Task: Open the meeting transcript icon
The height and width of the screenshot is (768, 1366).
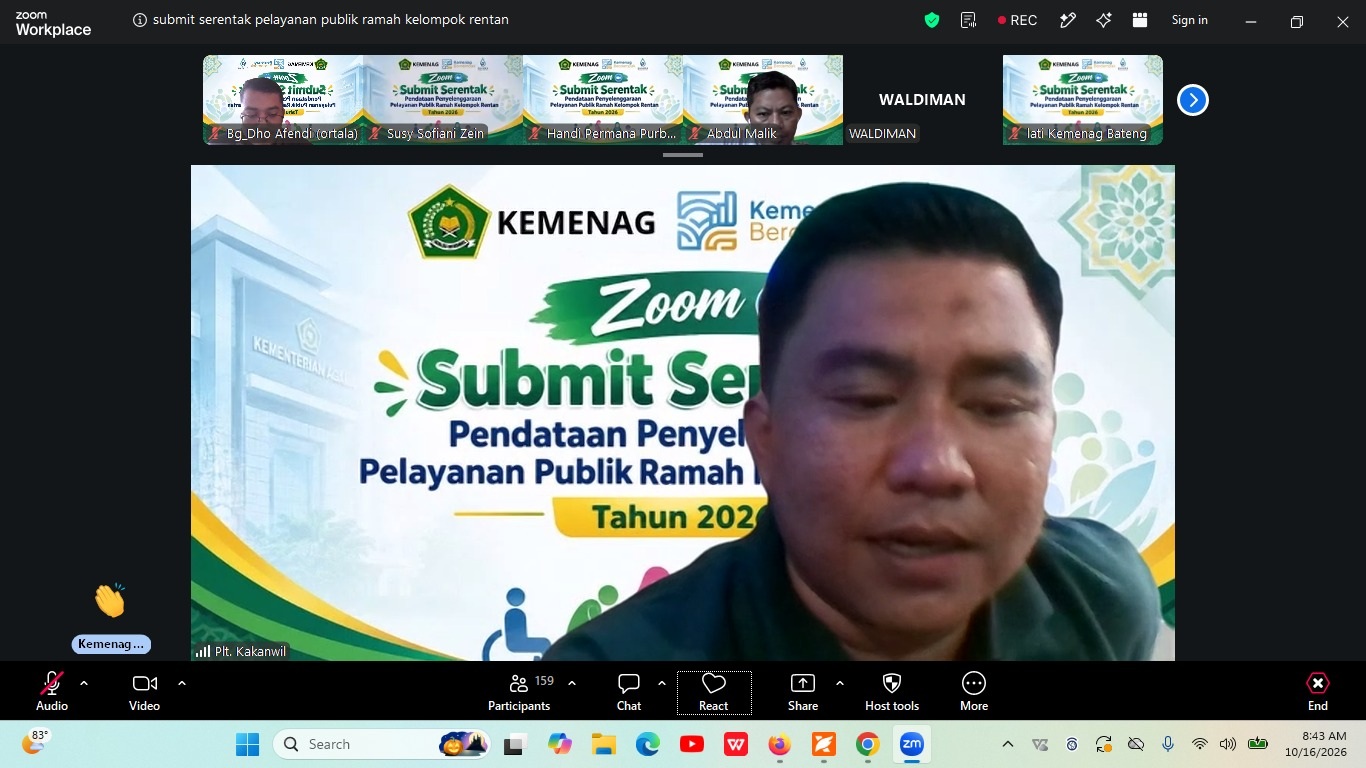Action: pos(968,20)
